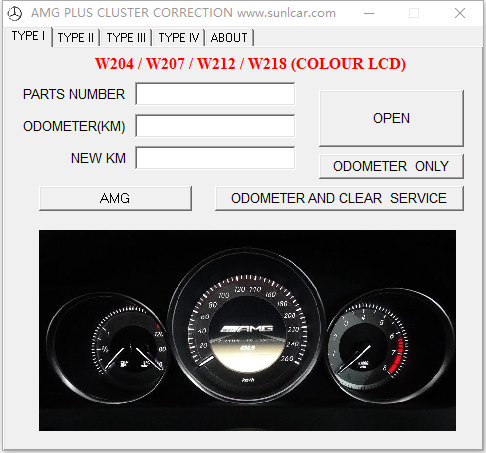Viewport: 486px width, 453px height.
Task: Switch to the TYPE I tab
Action: 28,36
